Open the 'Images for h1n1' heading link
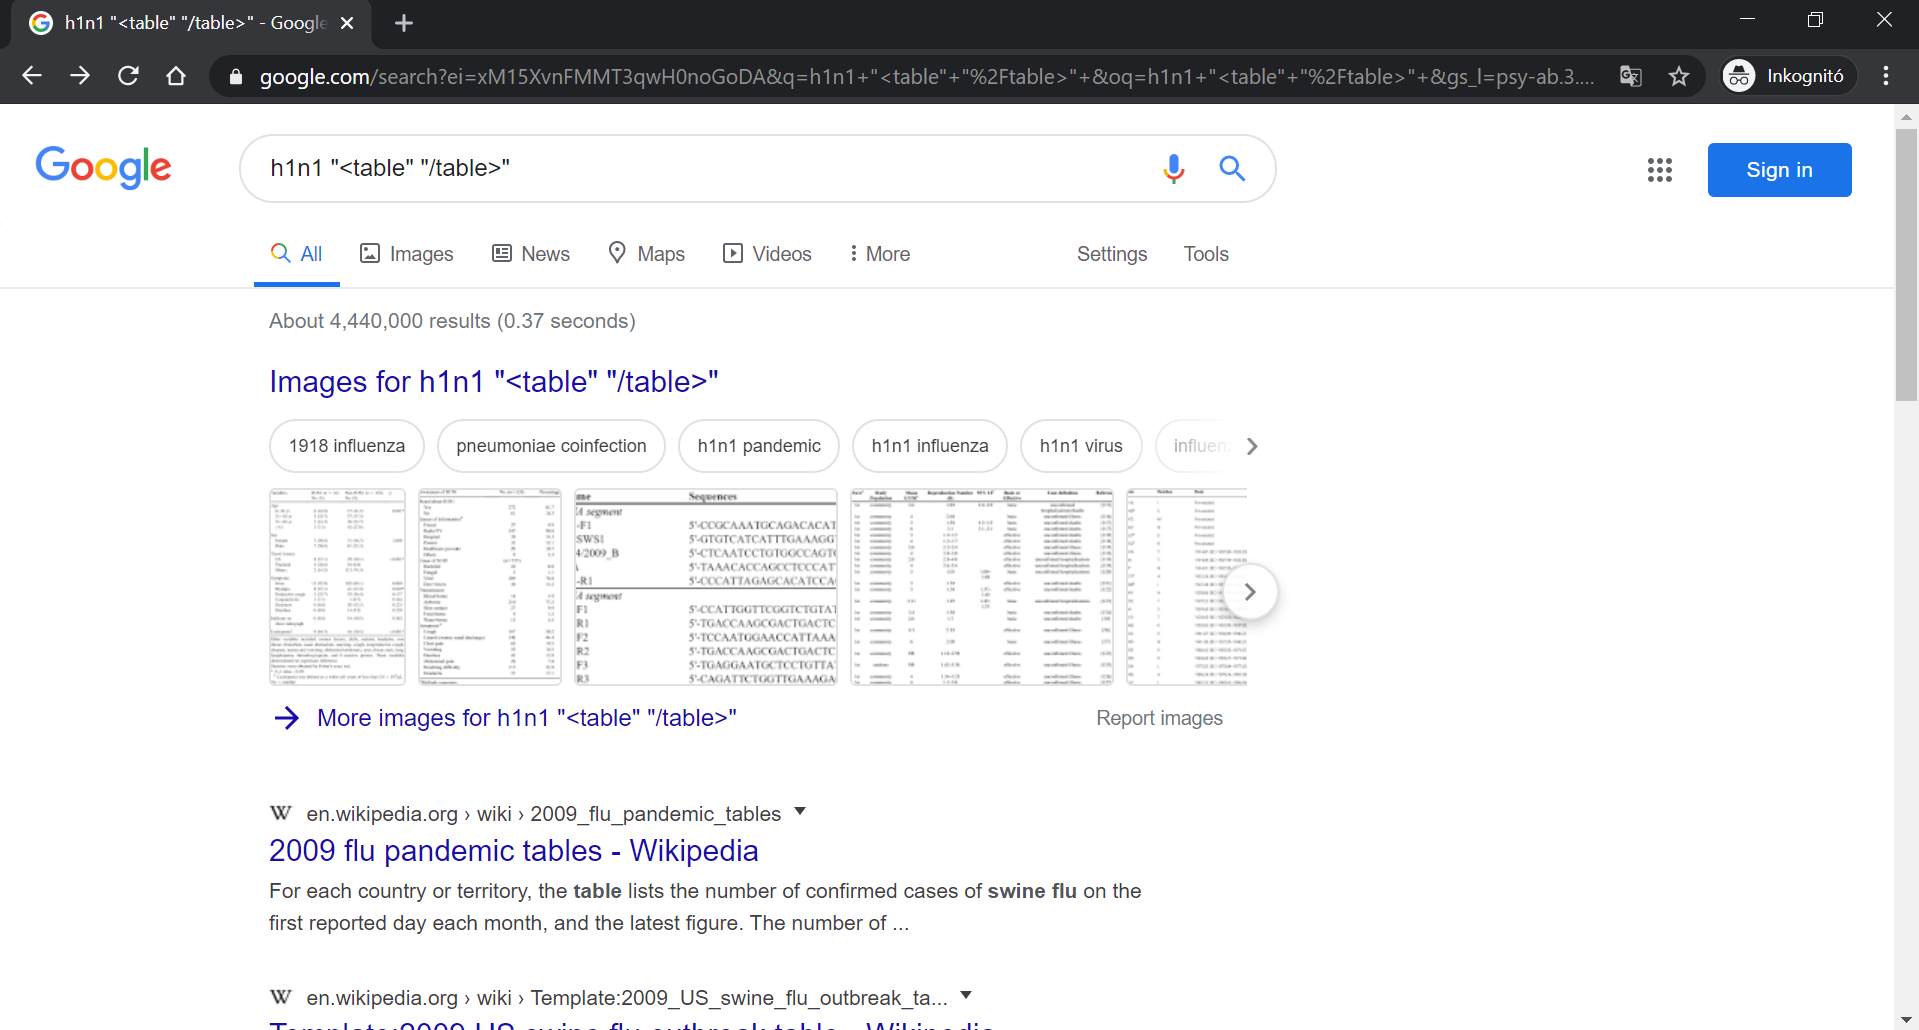This screenshot has width=1919, height=1030. [494, 381]
